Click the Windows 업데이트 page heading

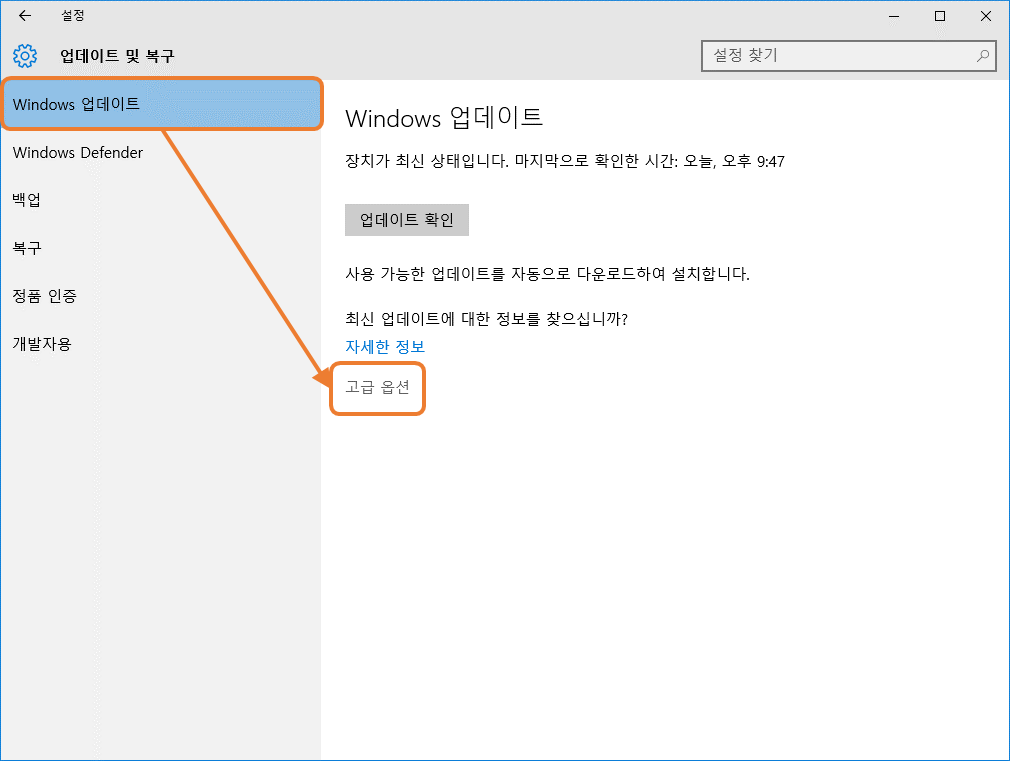(x=443, y=118)
